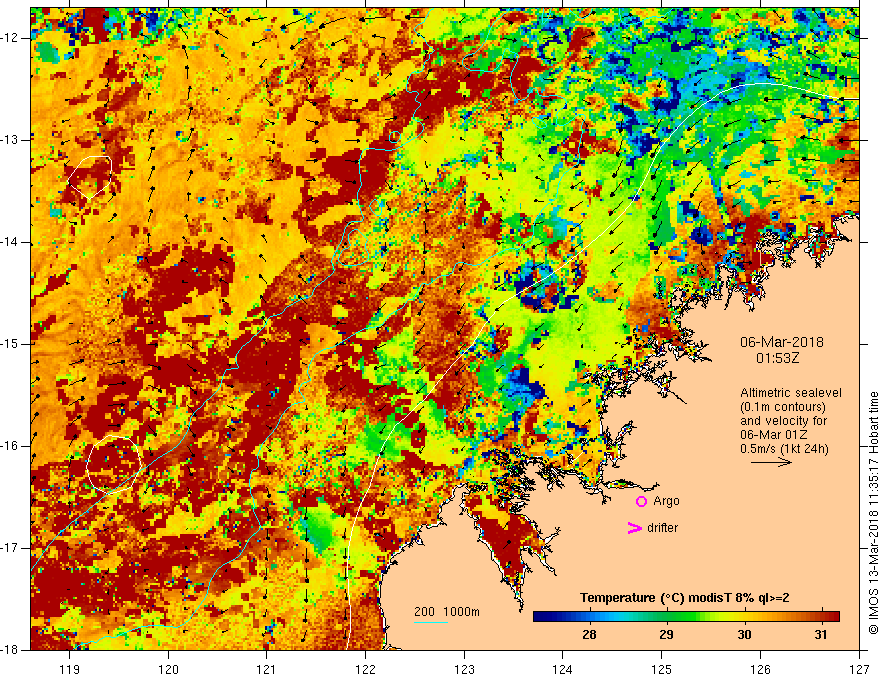Screen dimensions: 880x680
Task: Click the "06-Mar 01Z" text line
Action: click(x=773, y=435)
